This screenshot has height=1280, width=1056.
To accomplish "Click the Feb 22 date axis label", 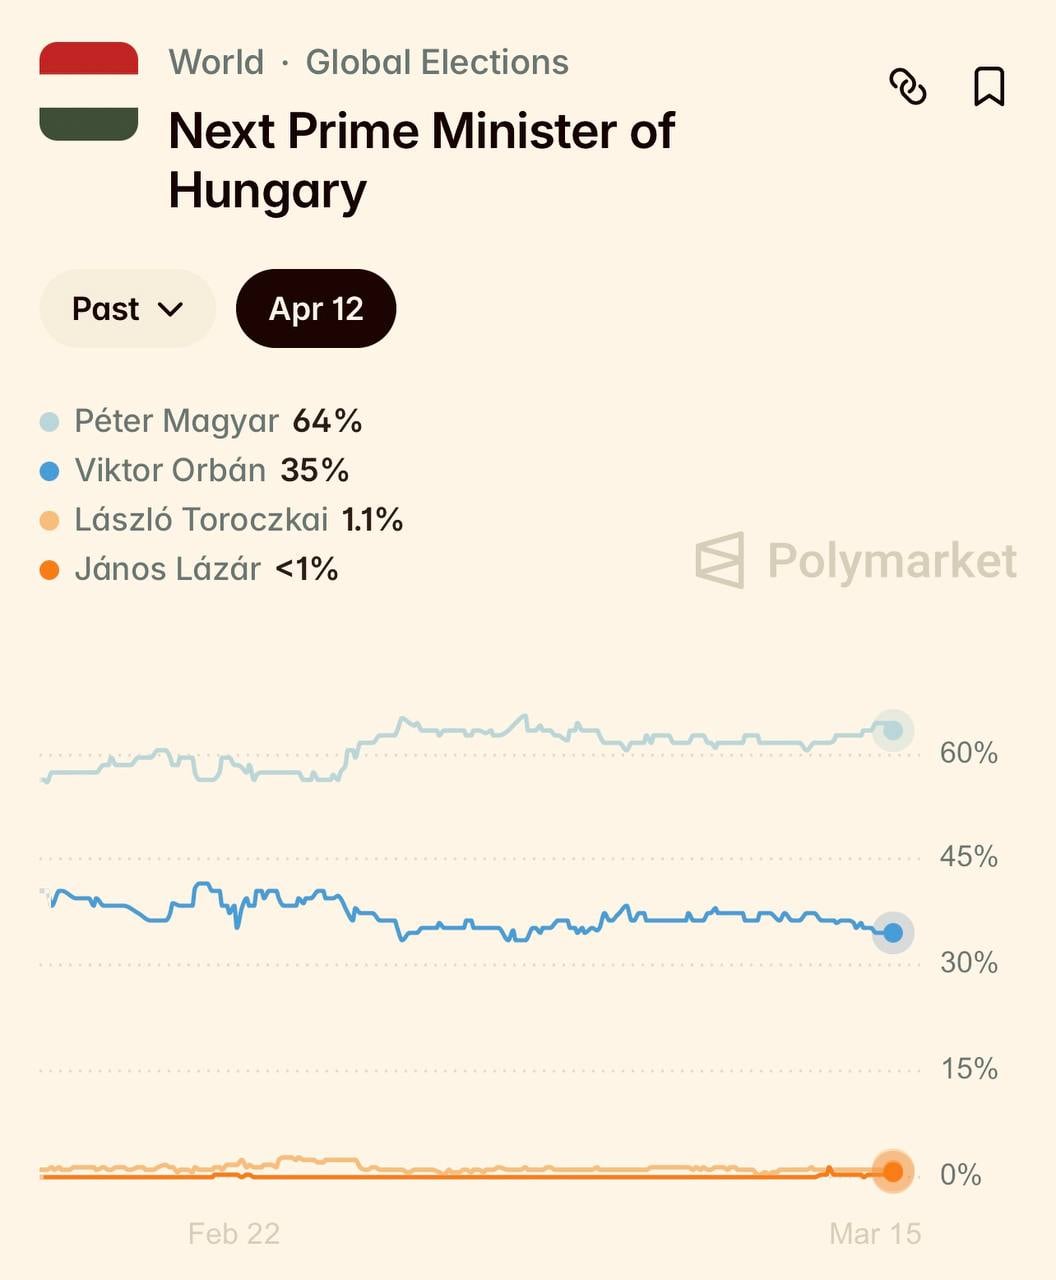I will pos(234,1233).
